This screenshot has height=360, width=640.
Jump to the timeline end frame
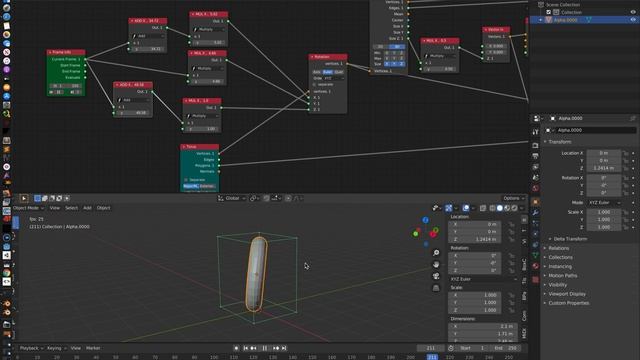click(x=284, y=348)
